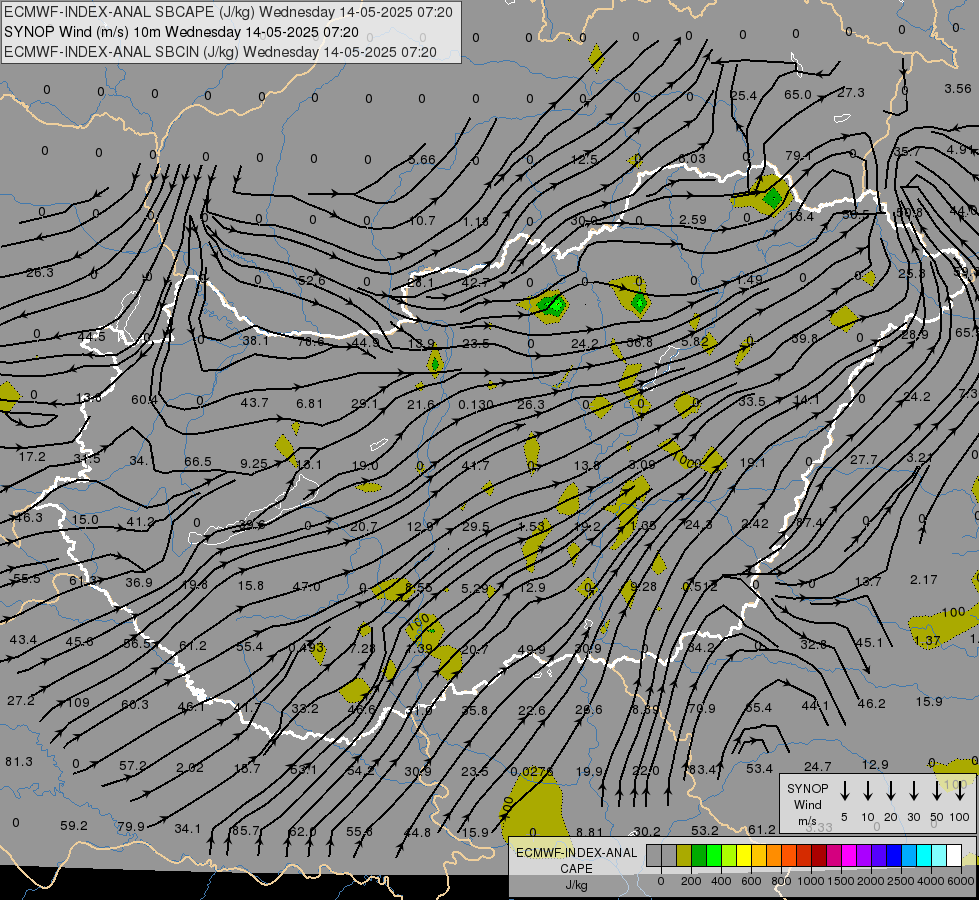This screenshot has width=979, height=900.
Task: Click the 66.5 grid value
Action: [x=198, y=462]
